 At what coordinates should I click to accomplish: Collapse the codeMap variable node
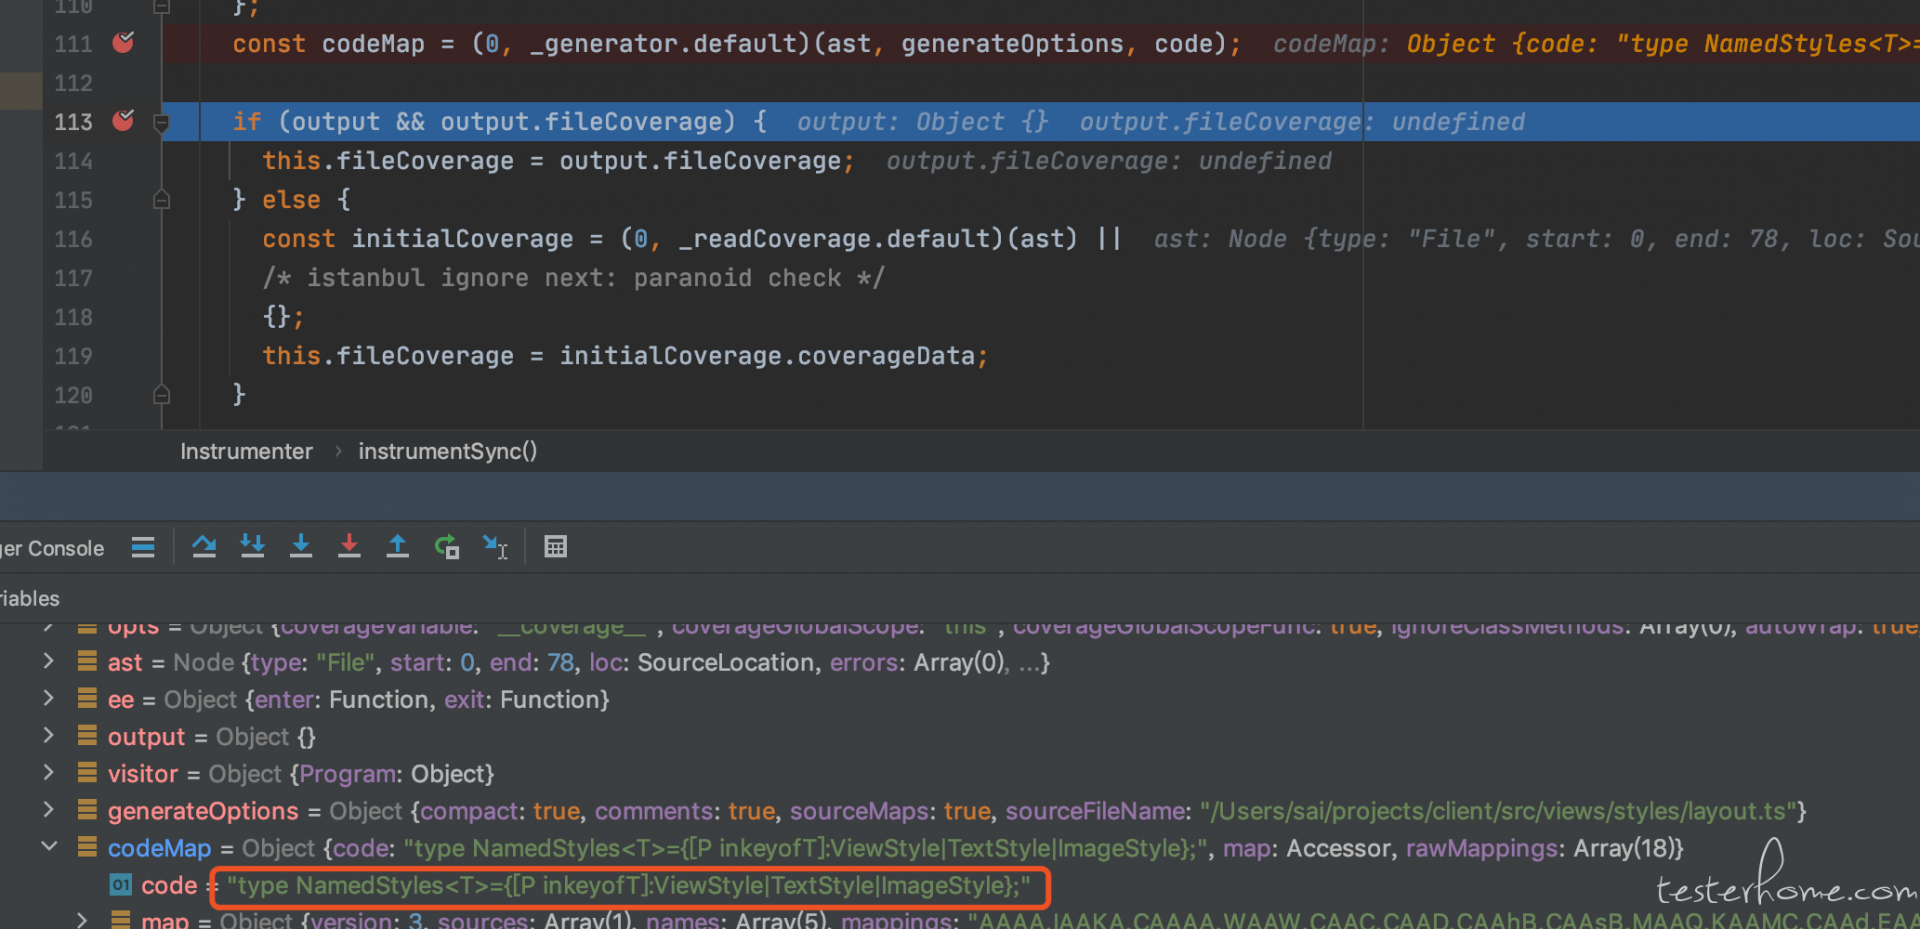(x=48, y=846)
